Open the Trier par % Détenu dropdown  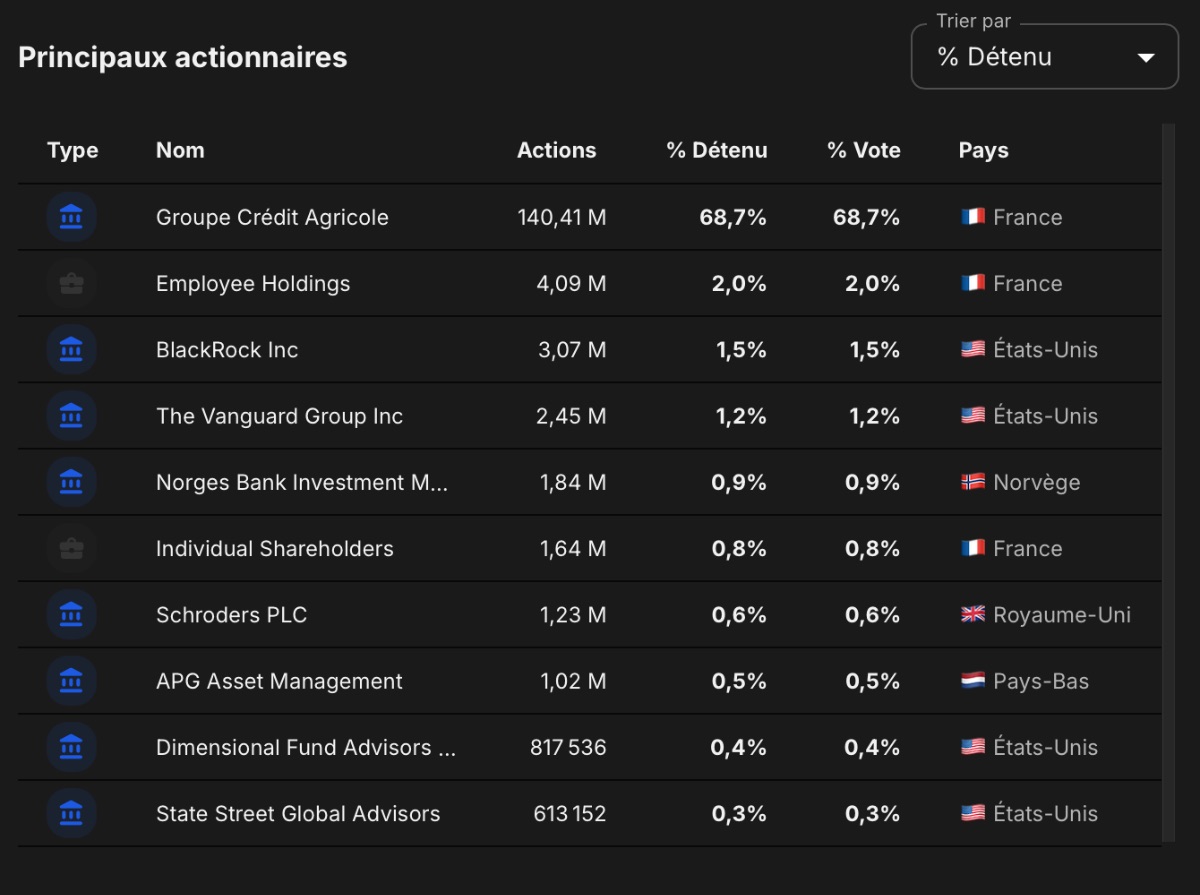point(1045,57)
